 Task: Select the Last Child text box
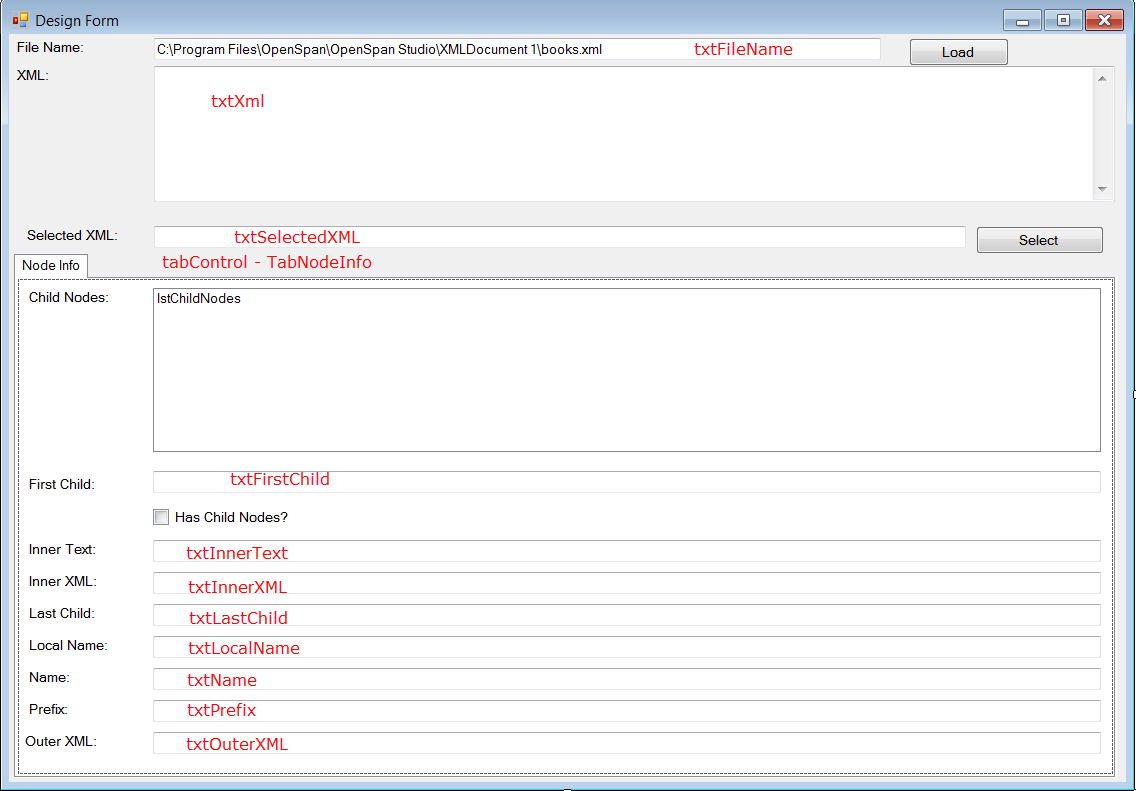point(626,615)
